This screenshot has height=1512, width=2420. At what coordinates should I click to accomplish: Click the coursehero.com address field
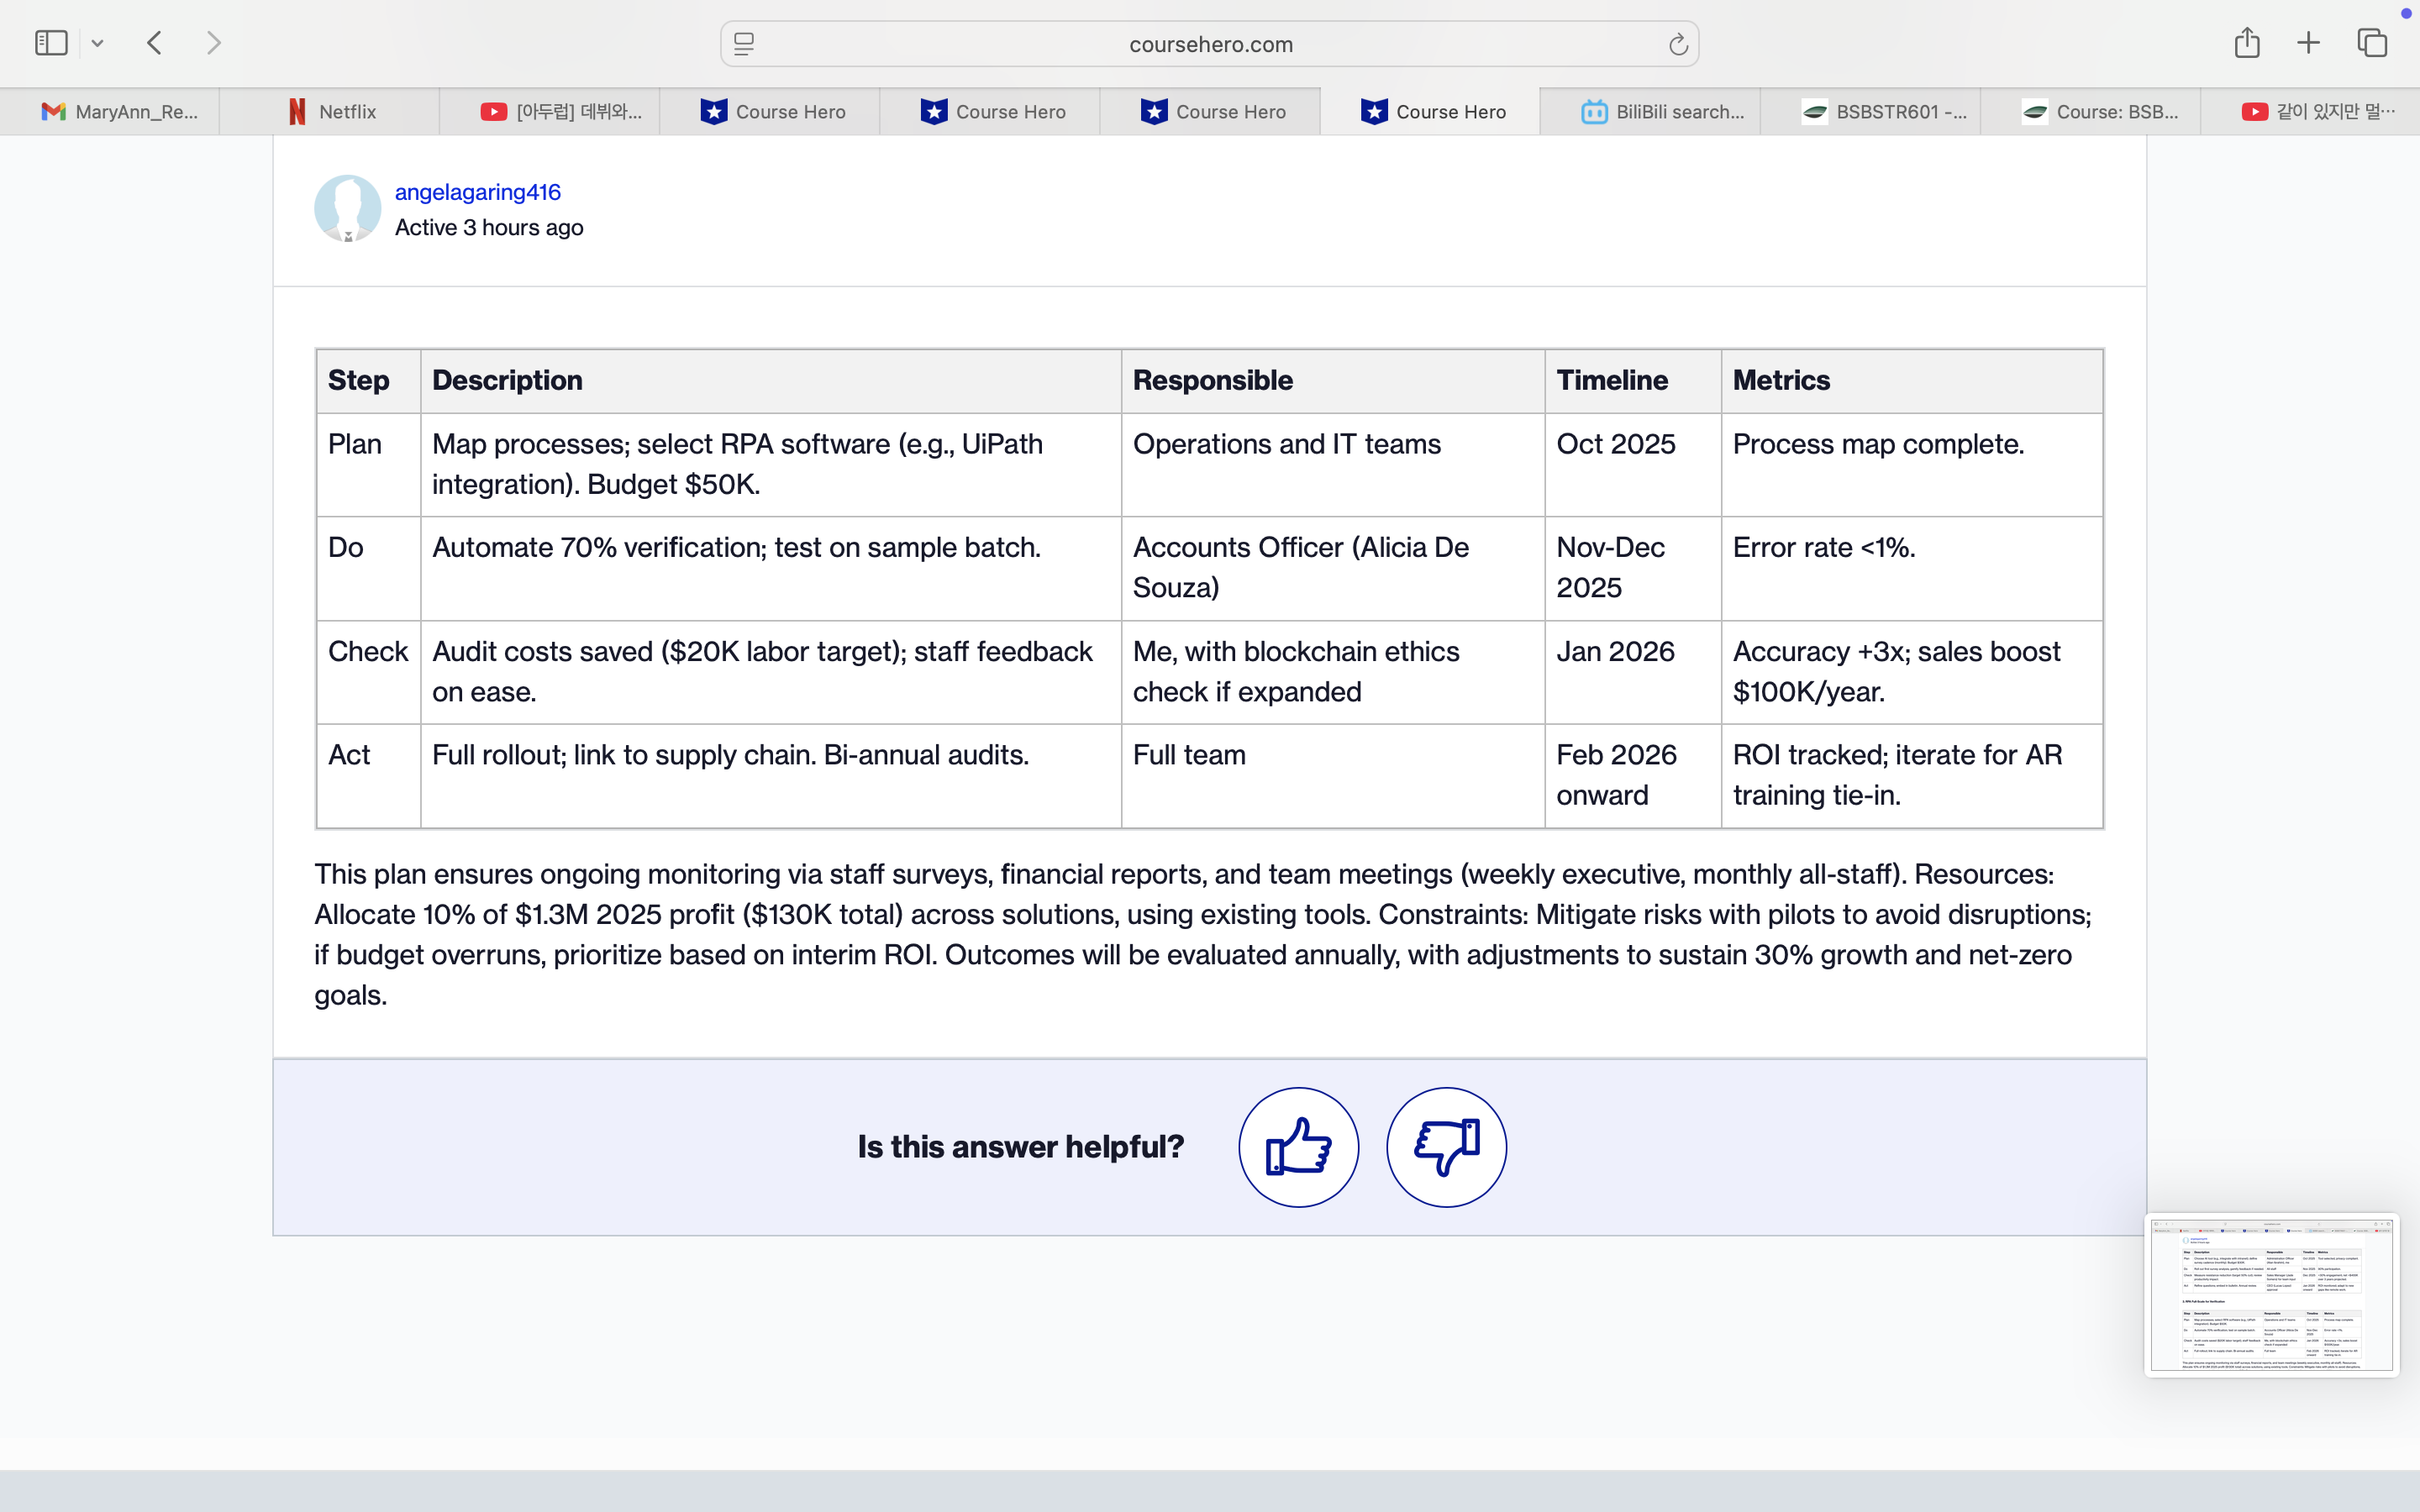[1210, 44]
